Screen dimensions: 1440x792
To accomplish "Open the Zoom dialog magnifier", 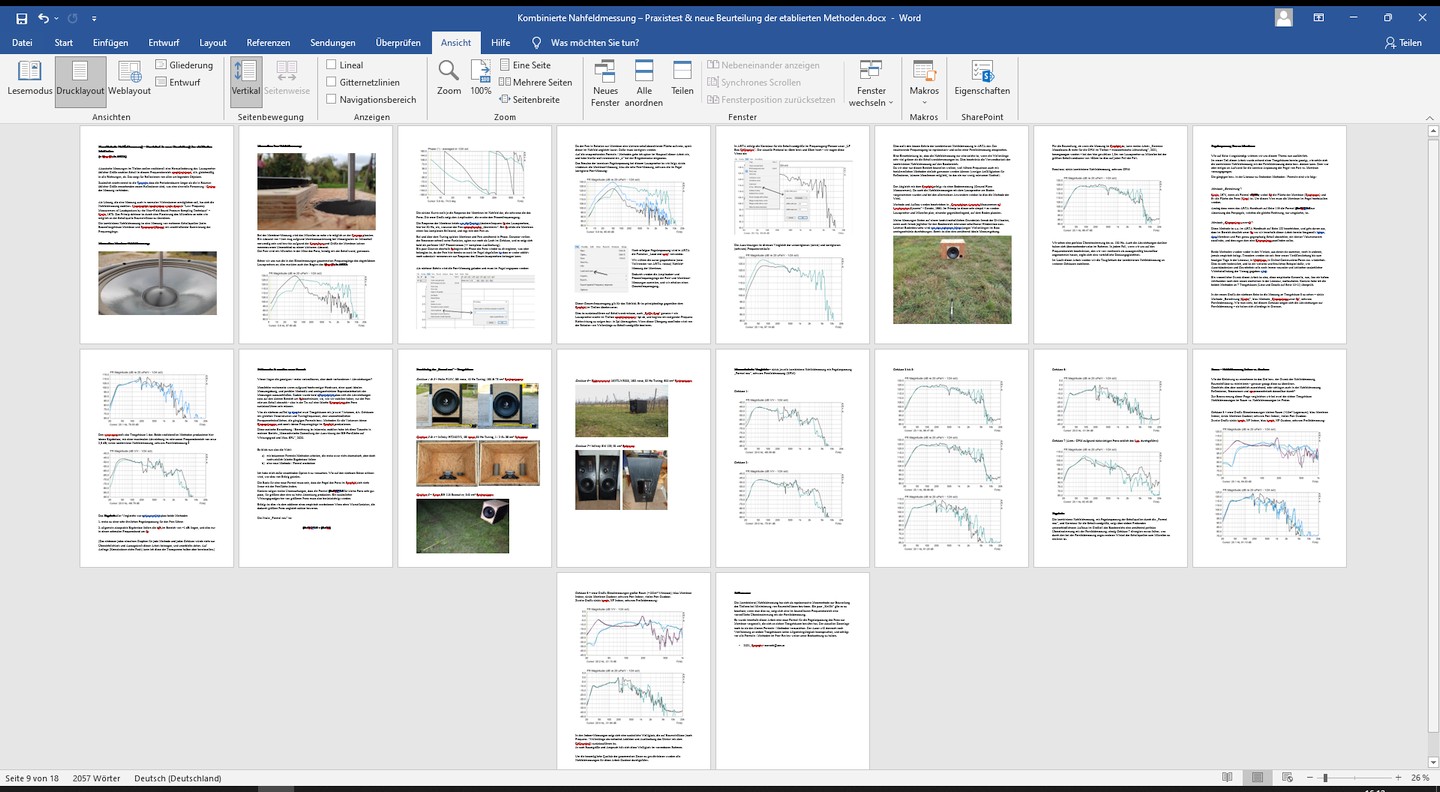I will click(449, 77).
